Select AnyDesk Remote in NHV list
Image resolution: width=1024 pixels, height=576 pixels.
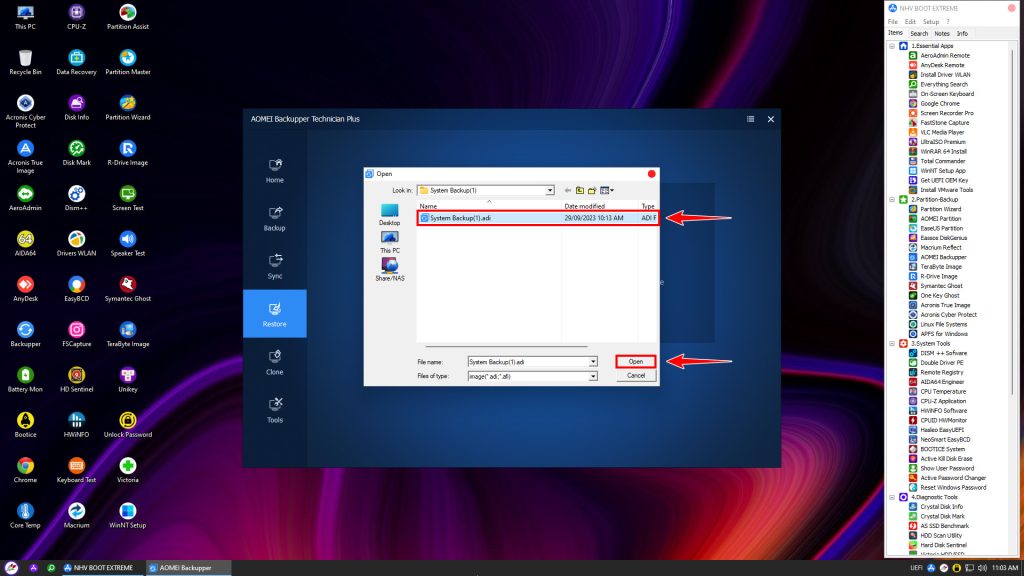936,65
